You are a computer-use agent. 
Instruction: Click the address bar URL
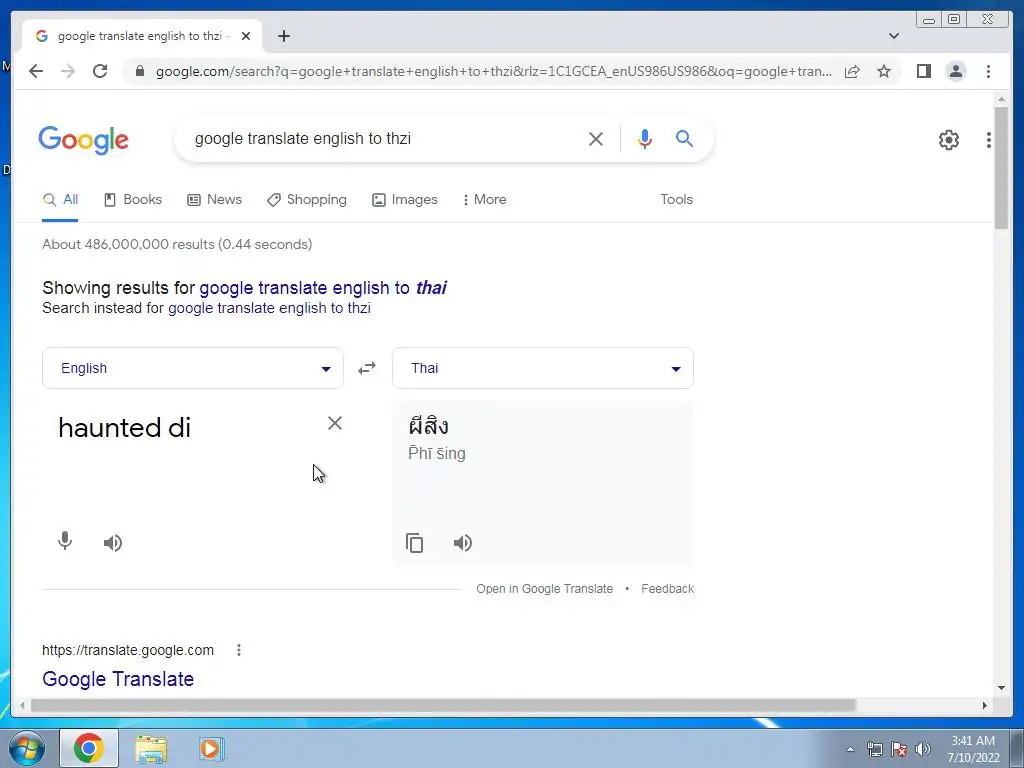tap(494, 71)
